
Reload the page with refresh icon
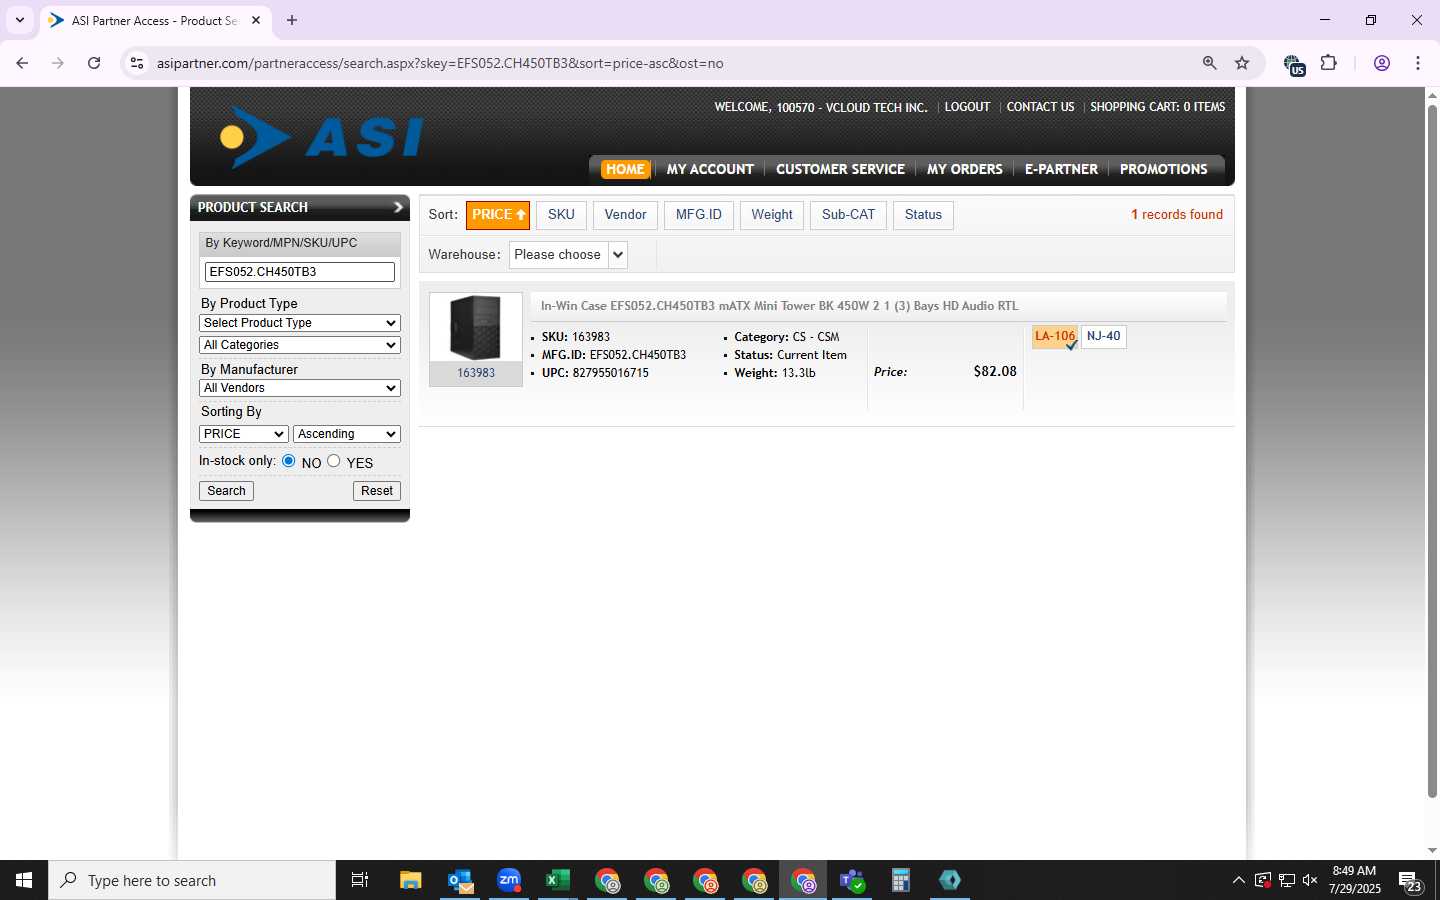94,63
